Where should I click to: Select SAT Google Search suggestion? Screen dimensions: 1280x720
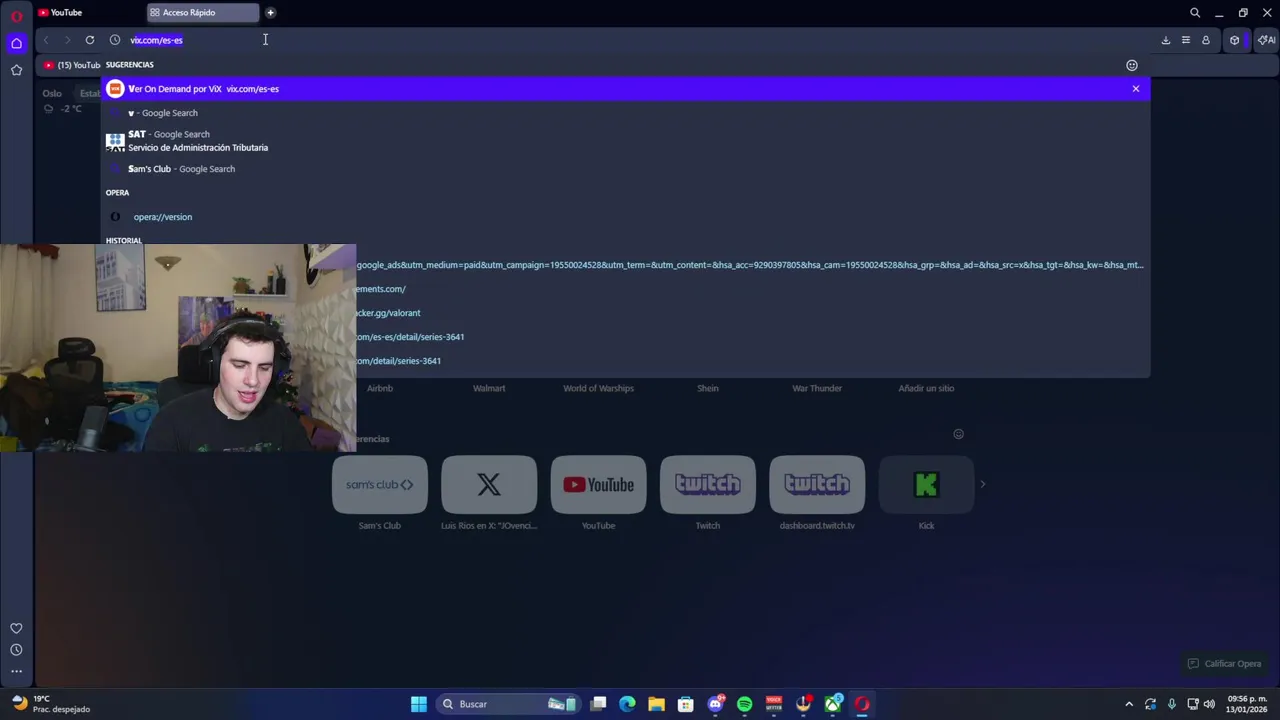pyautogui.click(x=626, y=141)
